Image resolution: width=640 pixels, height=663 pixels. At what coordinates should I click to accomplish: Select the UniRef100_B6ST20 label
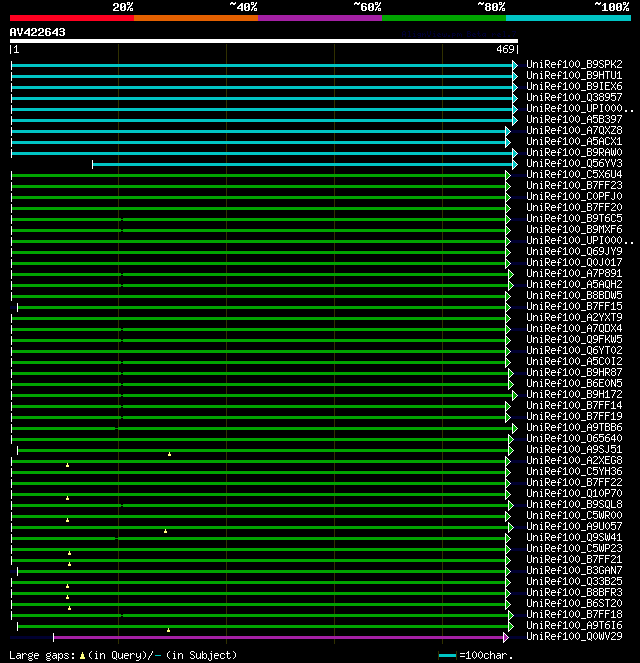tap(574, 603)
